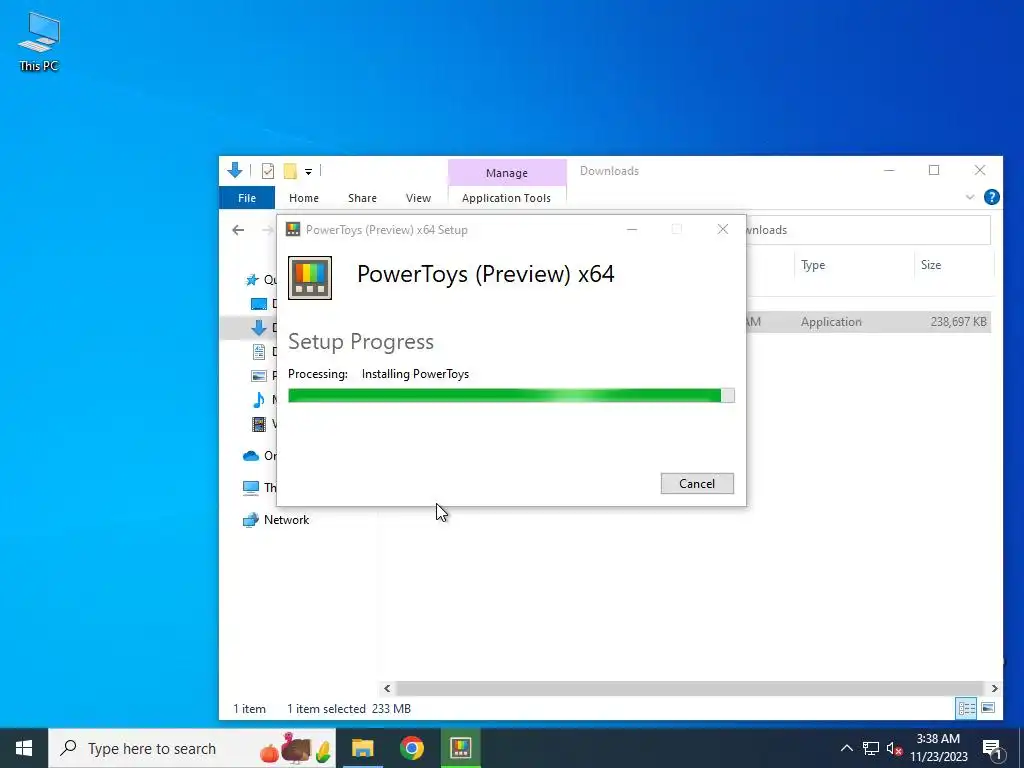
Task: Cancel the PowerToys installation
Action: [697, 483]
